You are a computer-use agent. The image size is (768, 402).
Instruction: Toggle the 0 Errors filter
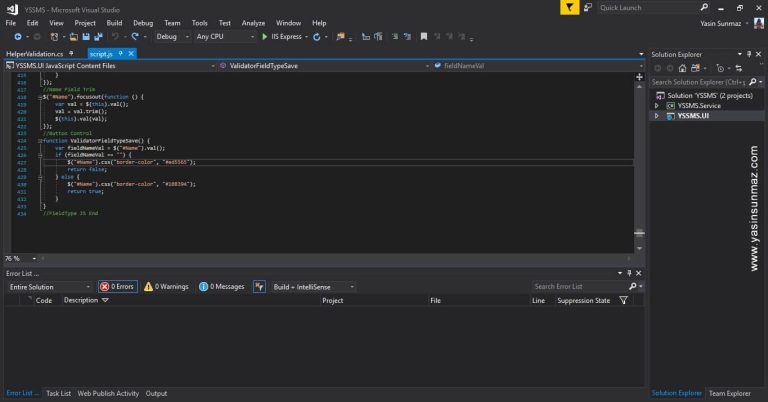point(117,286)
